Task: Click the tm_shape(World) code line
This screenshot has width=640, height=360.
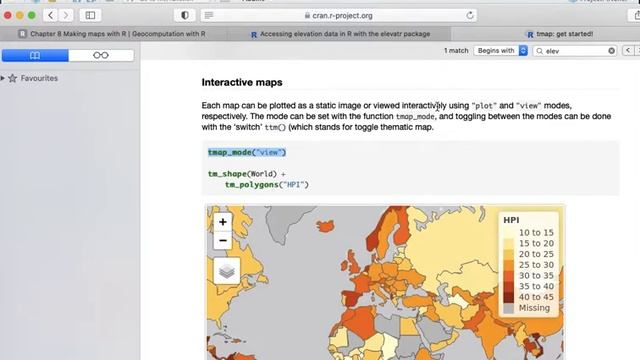Action: (247, 174)
